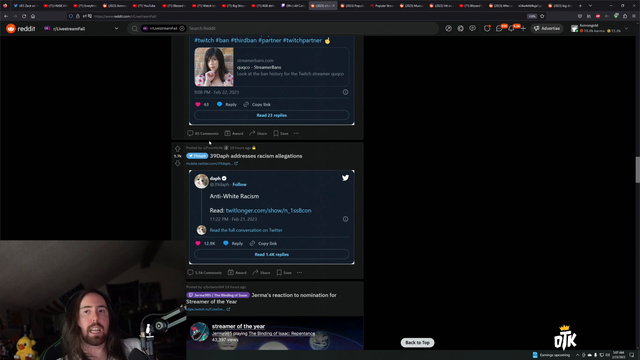
Task: Click the Back to Top button
Action: (x=417, y=342)
